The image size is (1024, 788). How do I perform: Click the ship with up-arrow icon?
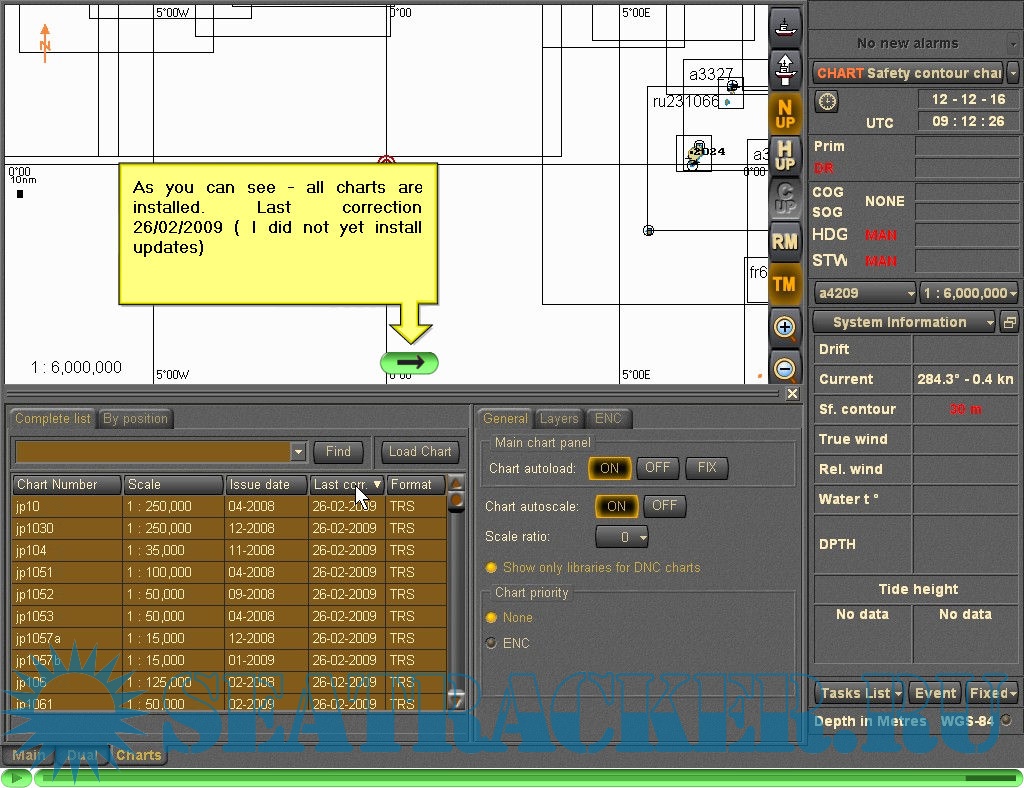pyautogui.click(x=785, y=69)
